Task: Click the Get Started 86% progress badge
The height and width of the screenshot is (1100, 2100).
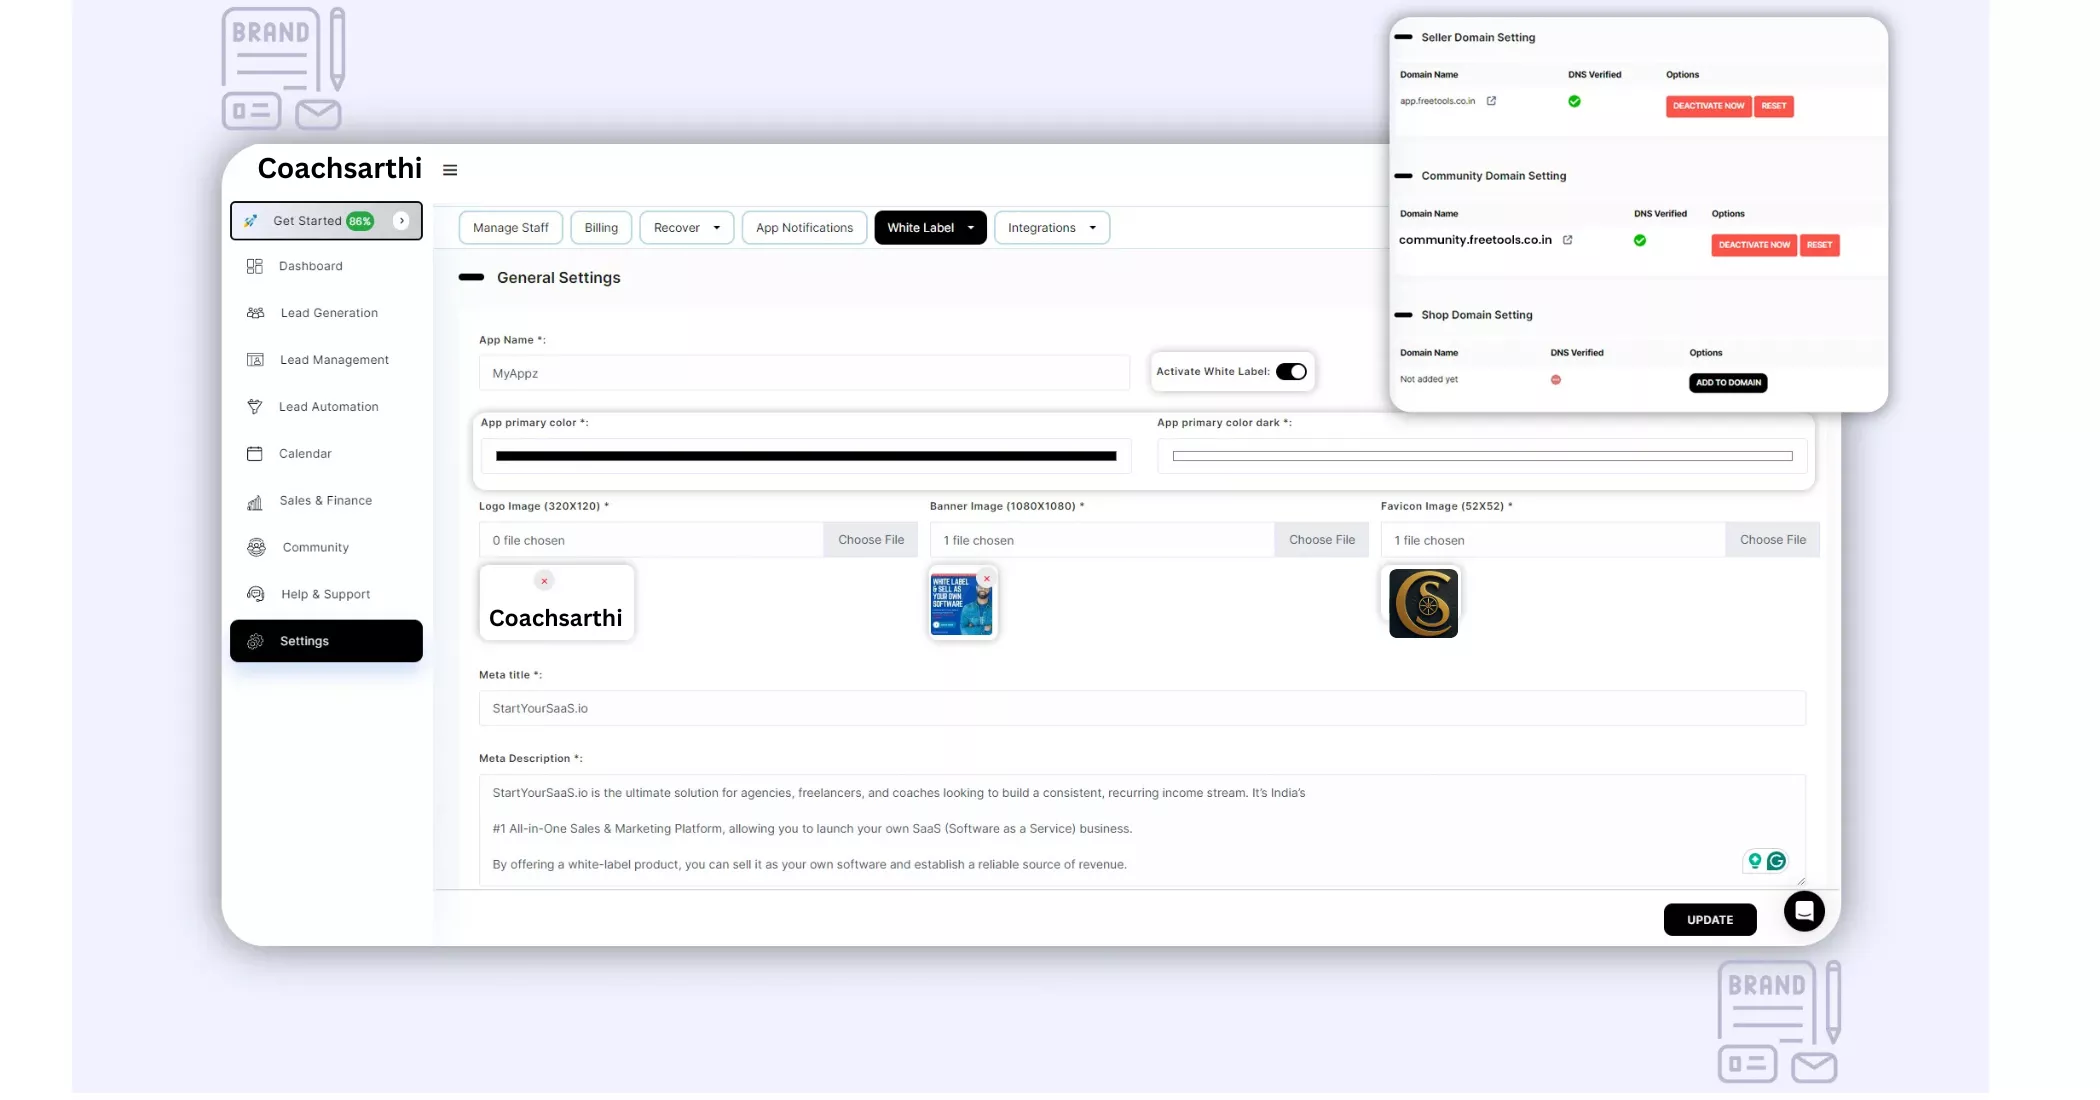Action: point(360,221)
